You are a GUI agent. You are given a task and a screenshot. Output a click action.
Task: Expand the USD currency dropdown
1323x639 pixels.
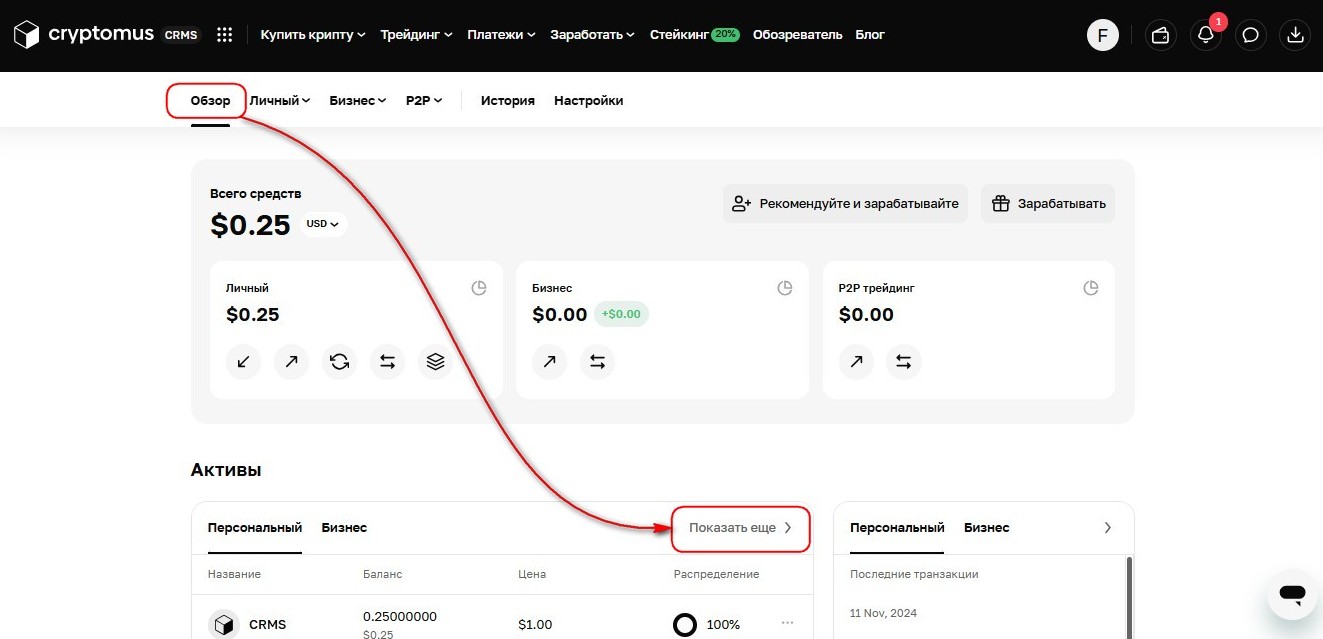(x=323, y=224)
